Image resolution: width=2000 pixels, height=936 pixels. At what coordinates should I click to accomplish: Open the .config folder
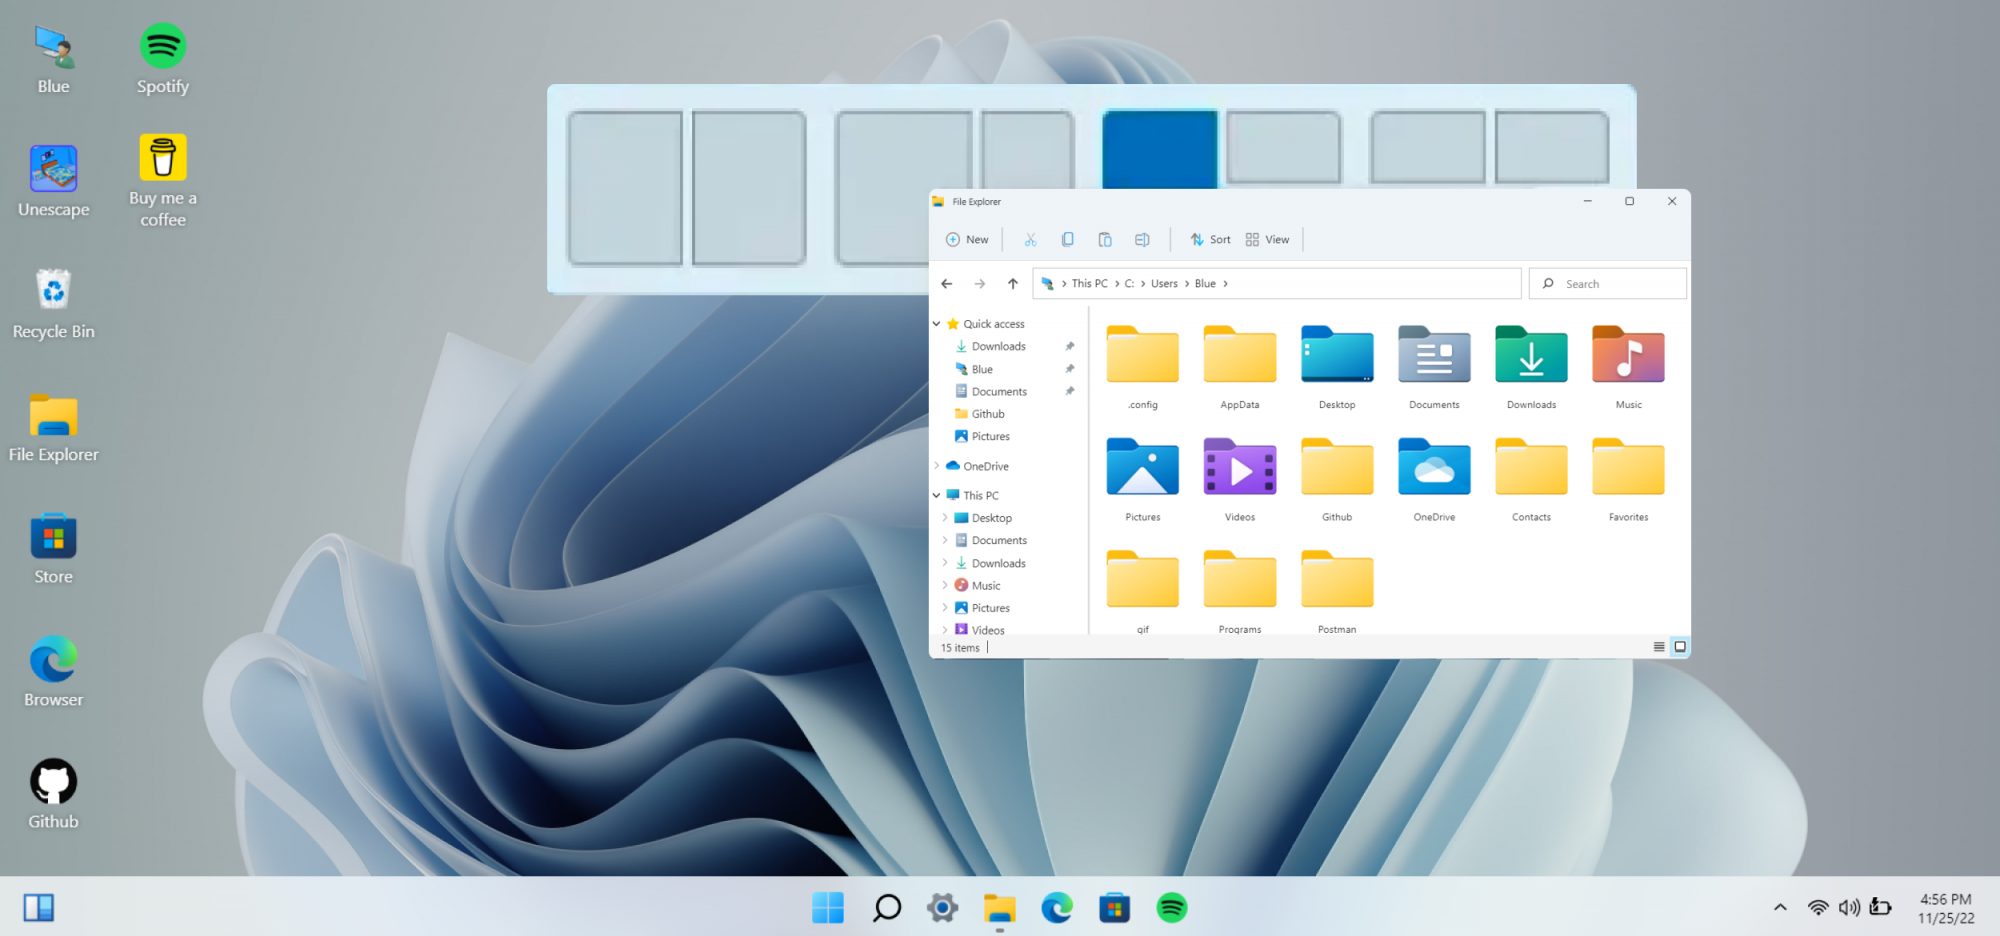1143,367
